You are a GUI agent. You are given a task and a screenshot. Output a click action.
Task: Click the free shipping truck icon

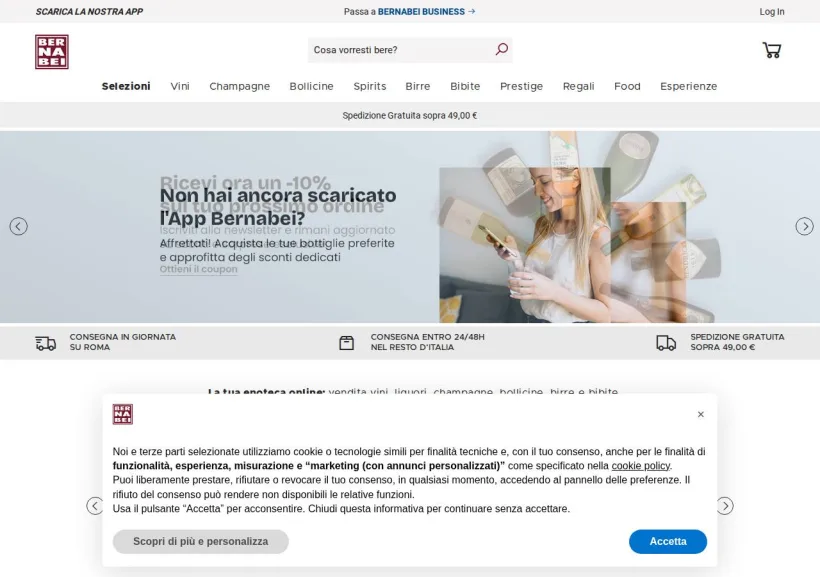(666, 343)
